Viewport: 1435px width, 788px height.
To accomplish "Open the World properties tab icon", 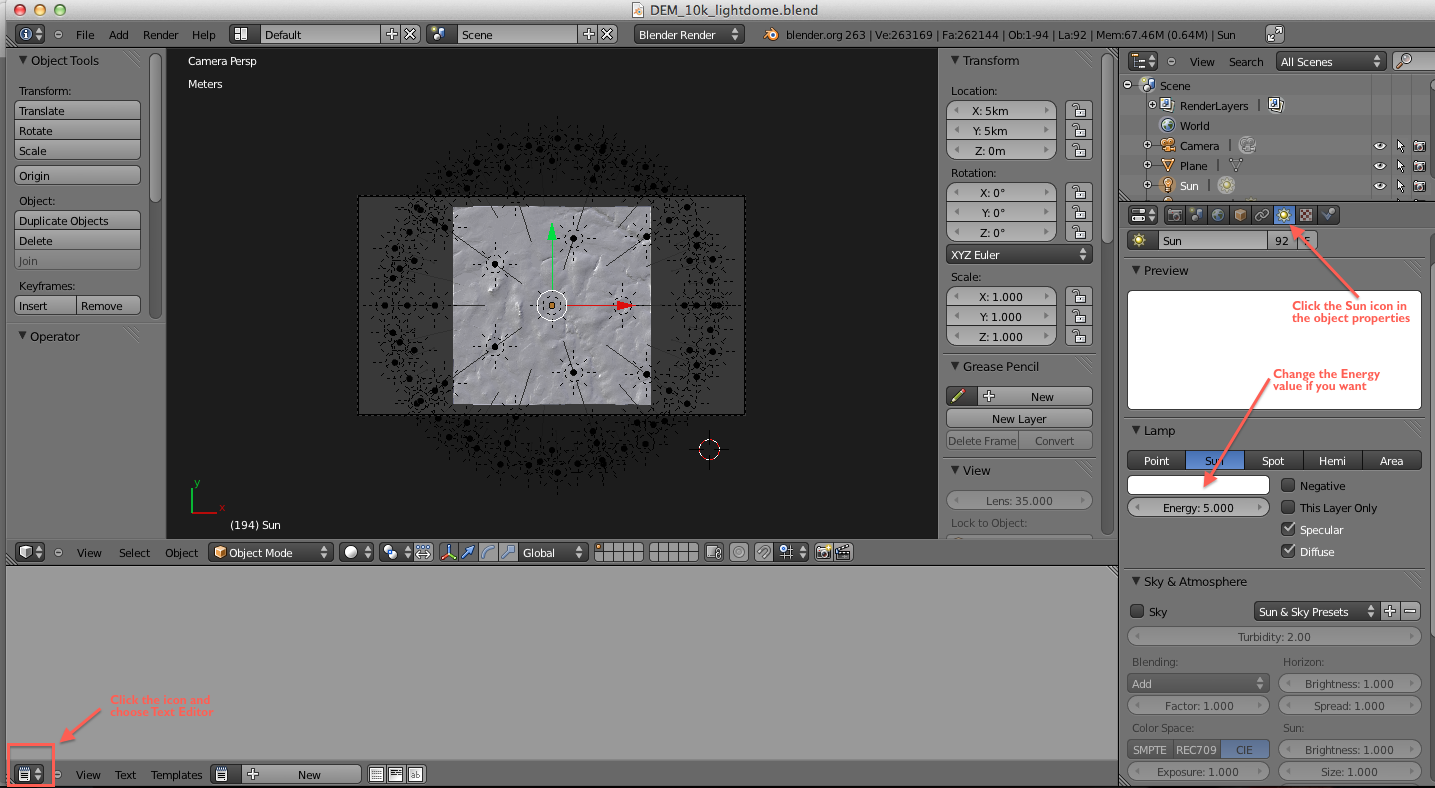I will point(1218,215).
